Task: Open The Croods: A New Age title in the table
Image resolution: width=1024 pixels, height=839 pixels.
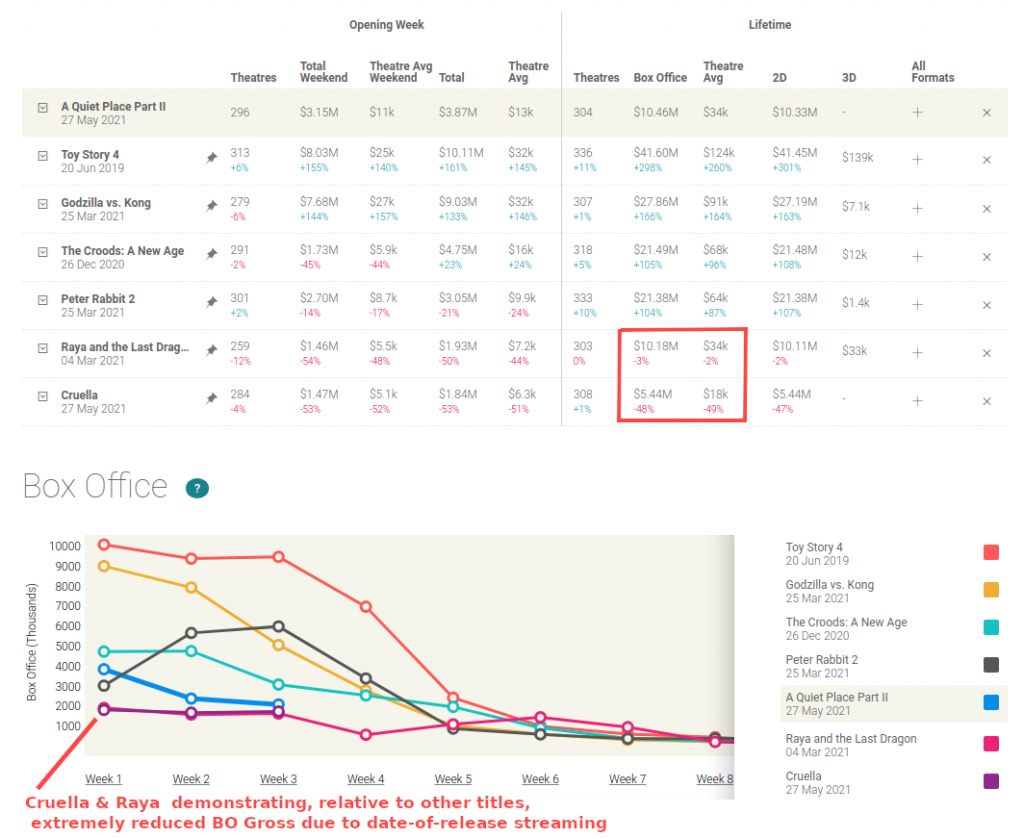Action: tap(123, 251)
